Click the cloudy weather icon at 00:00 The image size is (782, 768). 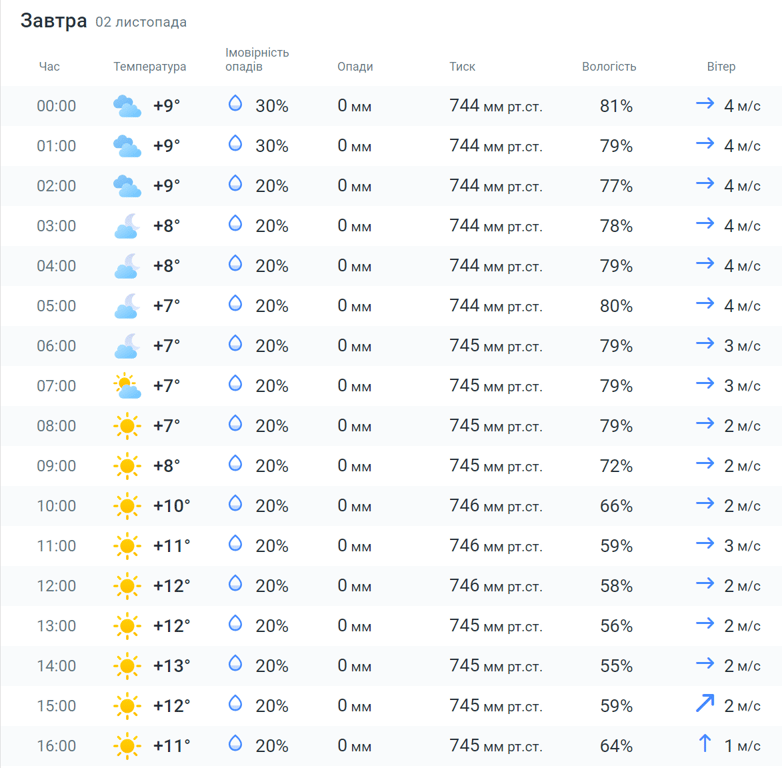126,106
